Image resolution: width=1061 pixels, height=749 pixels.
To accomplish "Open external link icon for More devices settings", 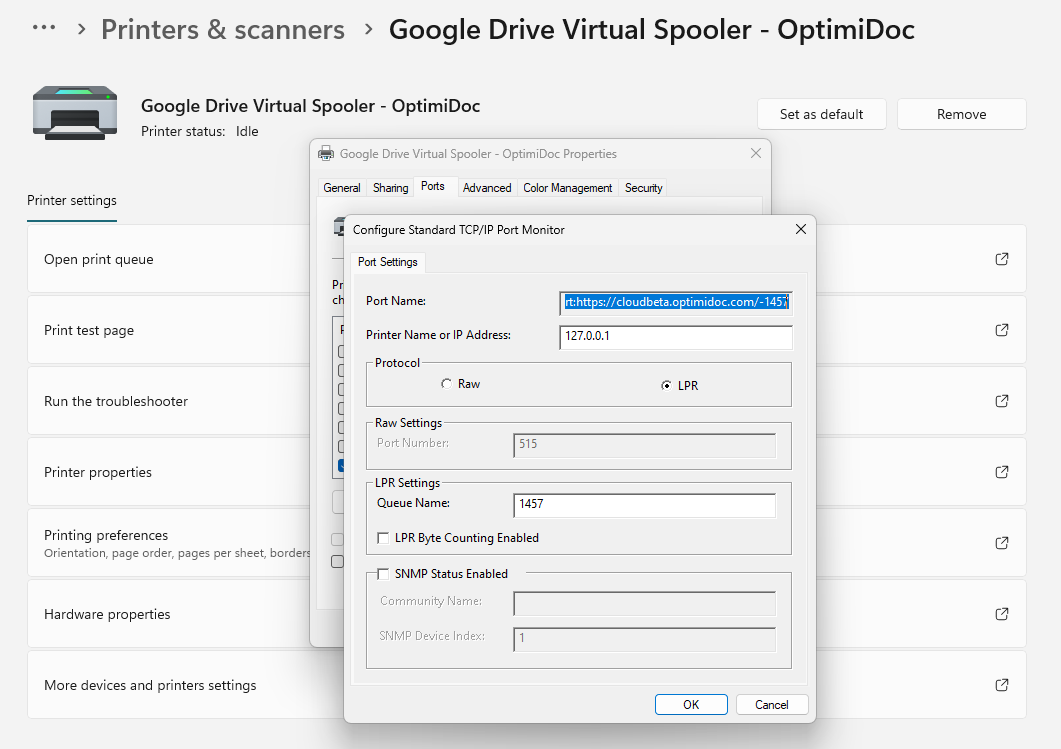I will click(x=1002, y=685).
